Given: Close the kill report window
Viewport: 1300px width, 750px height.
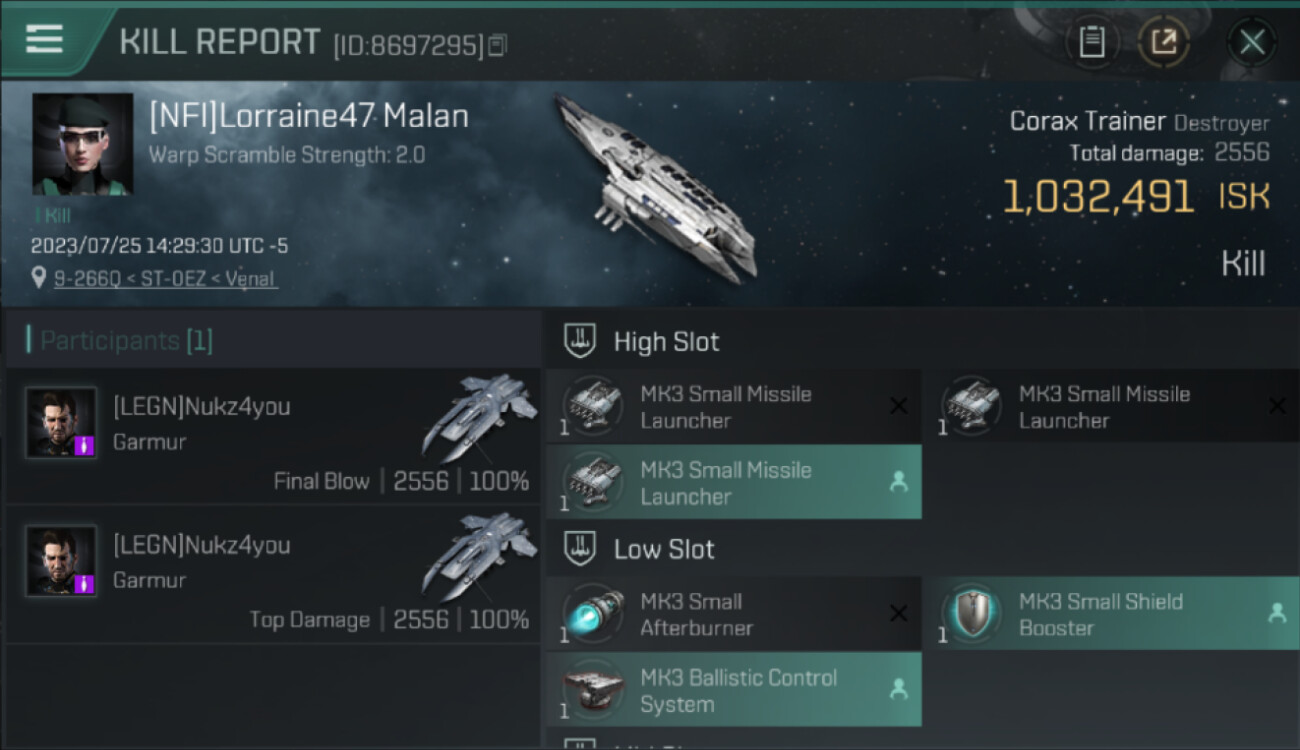Looking at the screenshot, I should pyautogui.click(x=1252, y=42).
